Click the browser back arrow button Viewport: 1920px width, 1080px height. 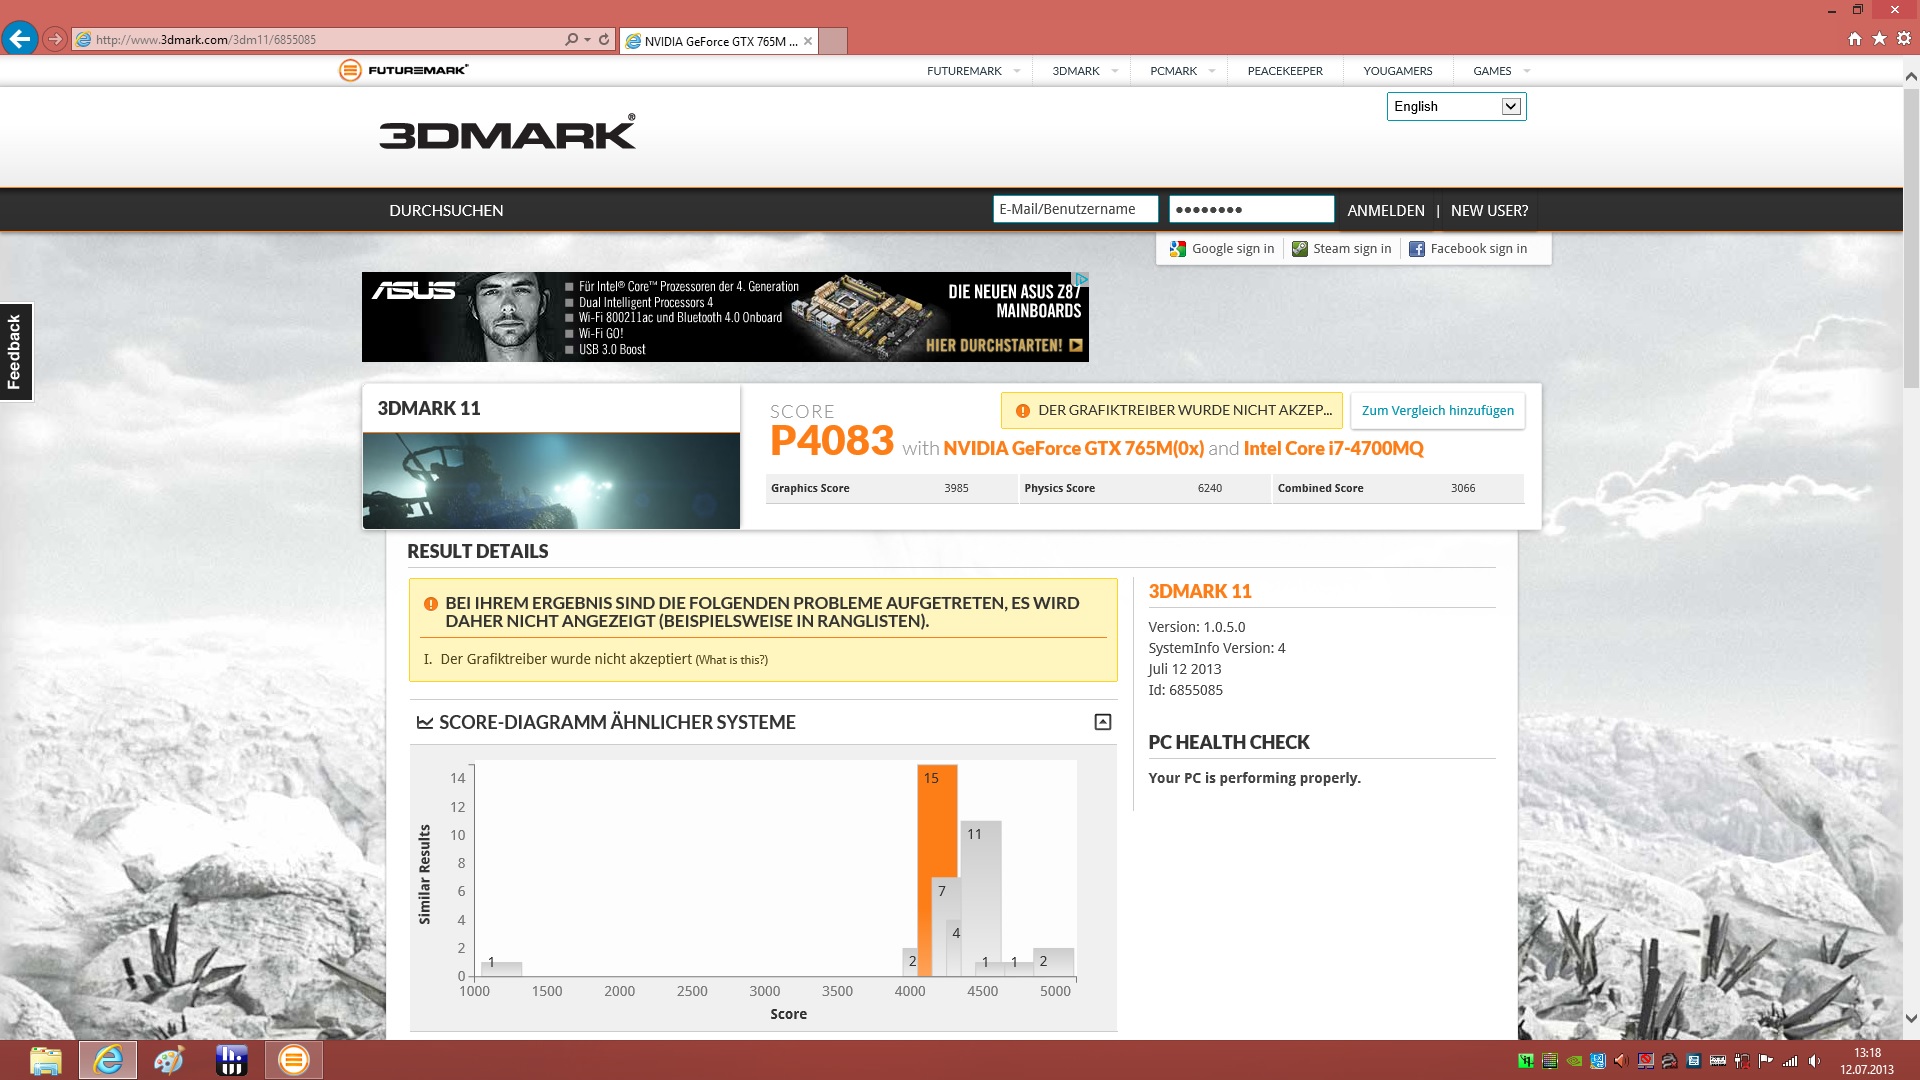[x=19, y=39]
